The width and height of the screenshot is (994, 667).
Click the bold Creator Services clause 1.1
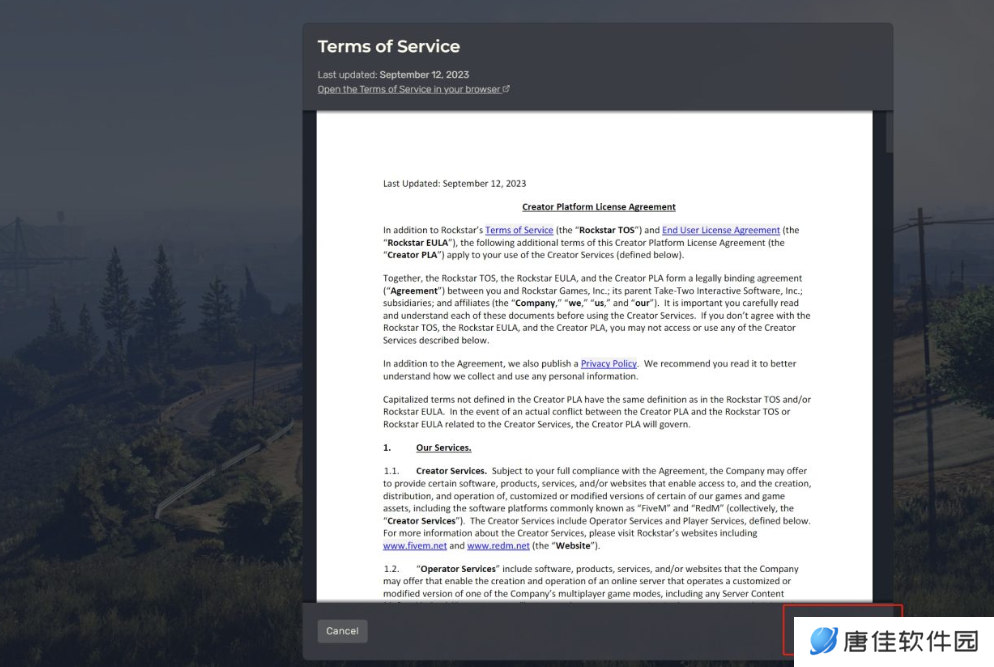(451, 471)
